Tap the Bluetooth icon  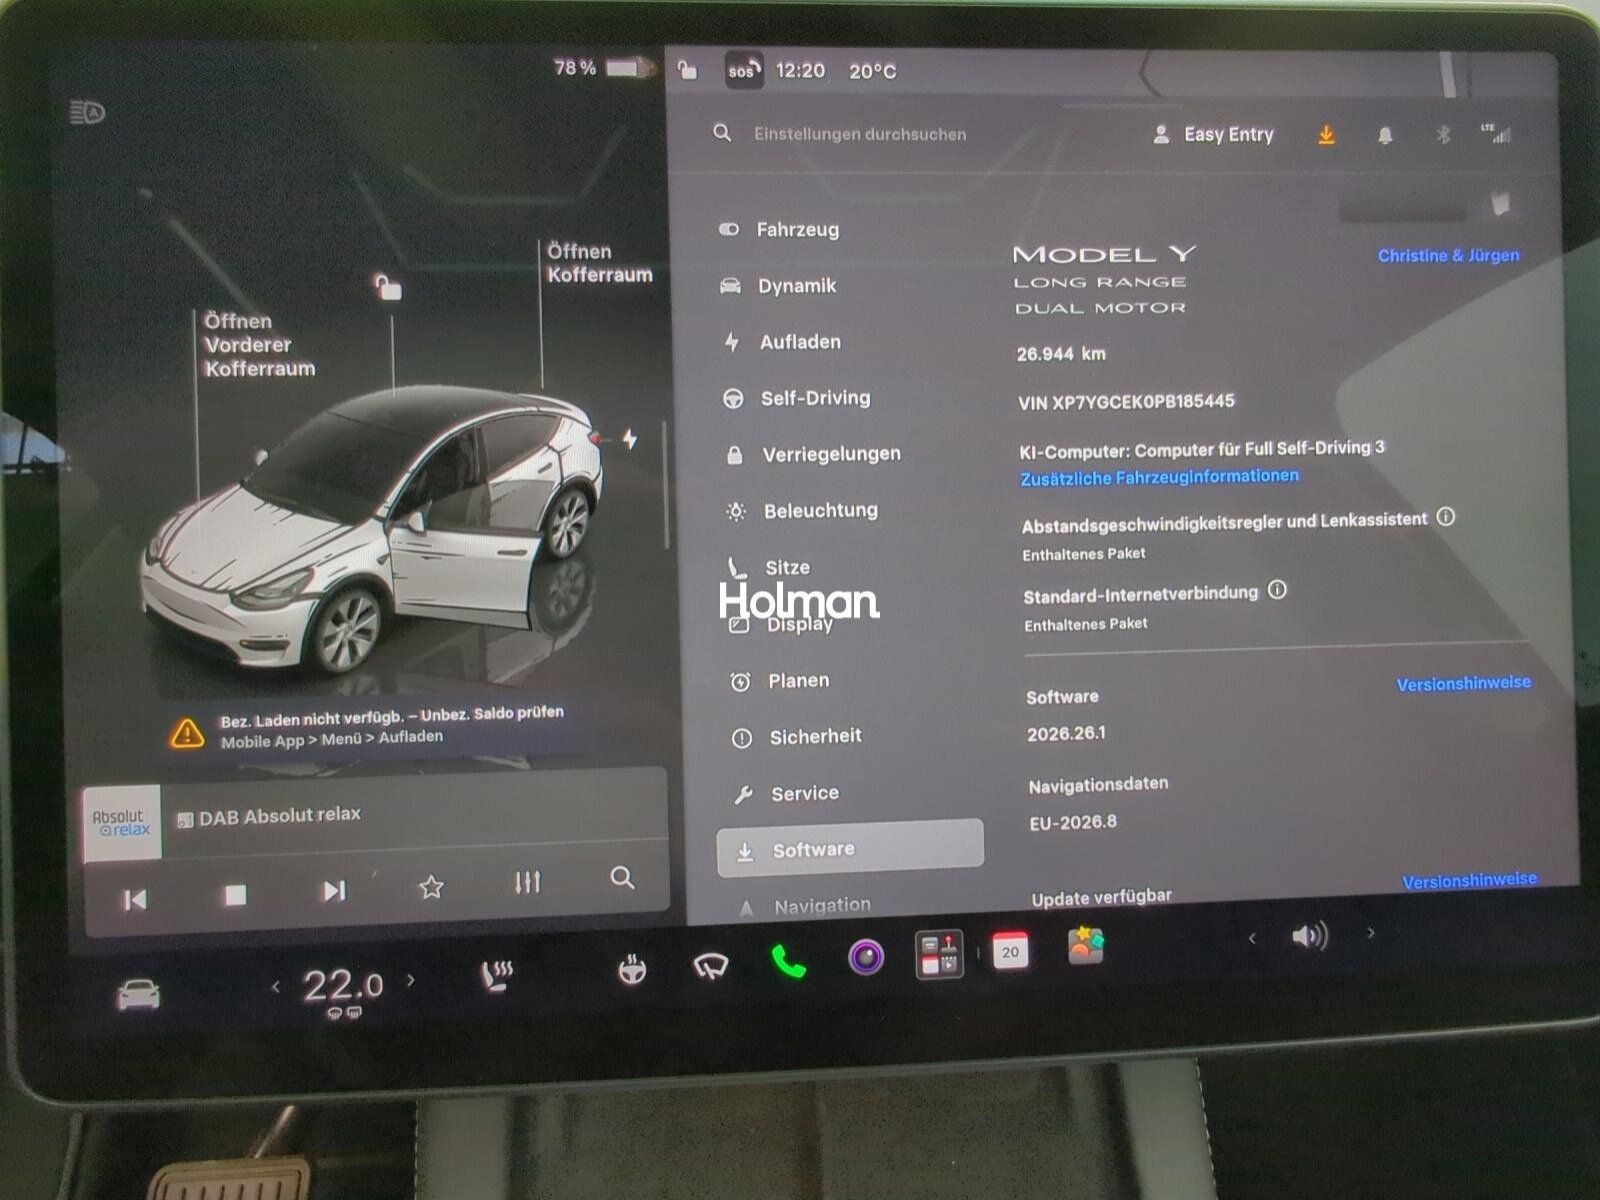point(1442,134)
